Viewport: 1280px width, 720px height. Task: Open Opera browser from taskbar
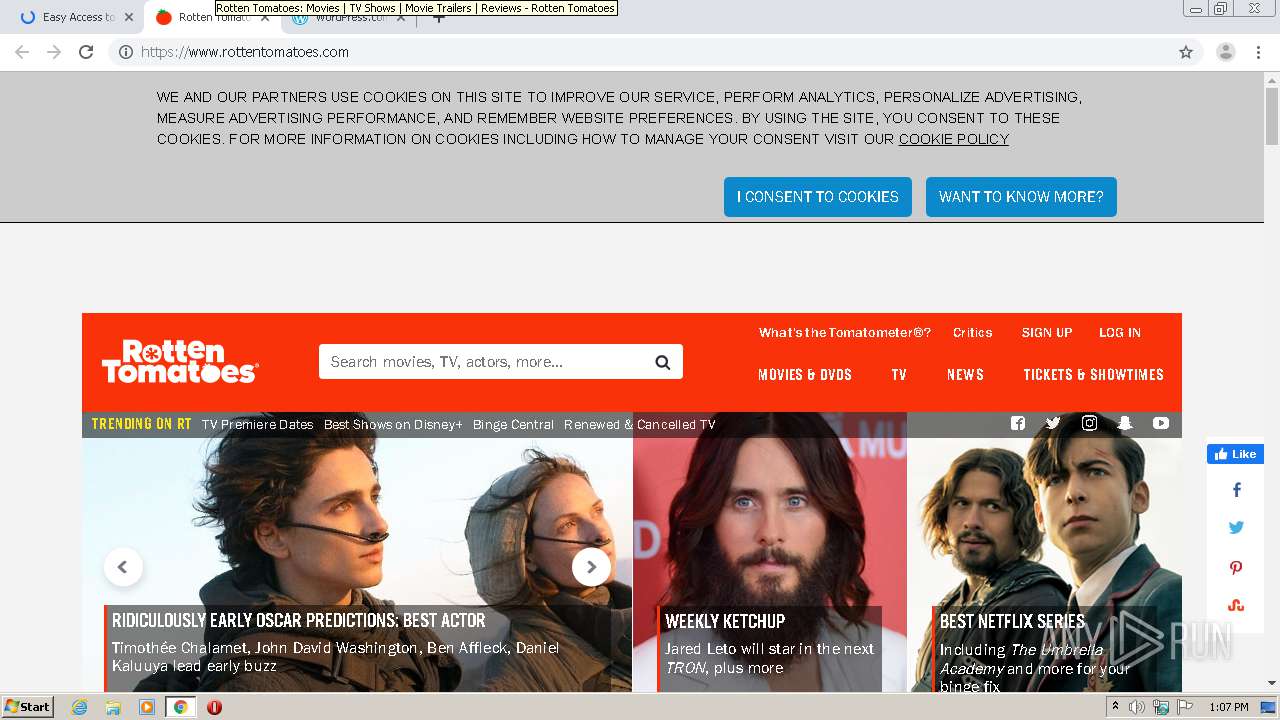tap(214, 707)
